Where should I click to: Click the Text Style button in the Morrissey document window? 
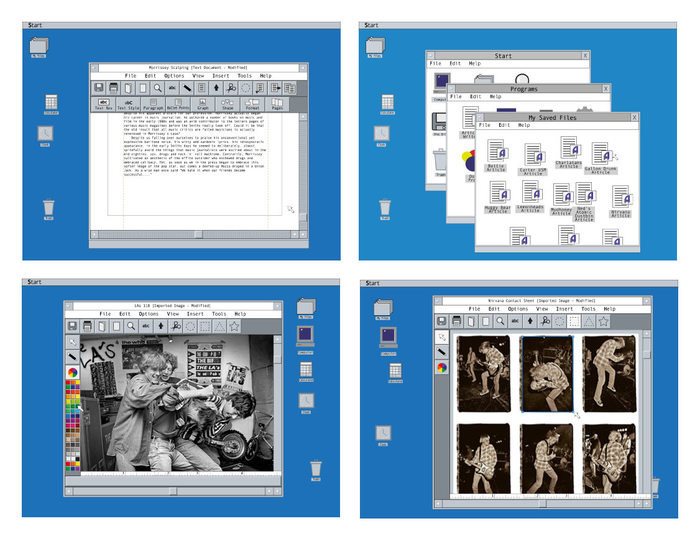coord(128,104)
